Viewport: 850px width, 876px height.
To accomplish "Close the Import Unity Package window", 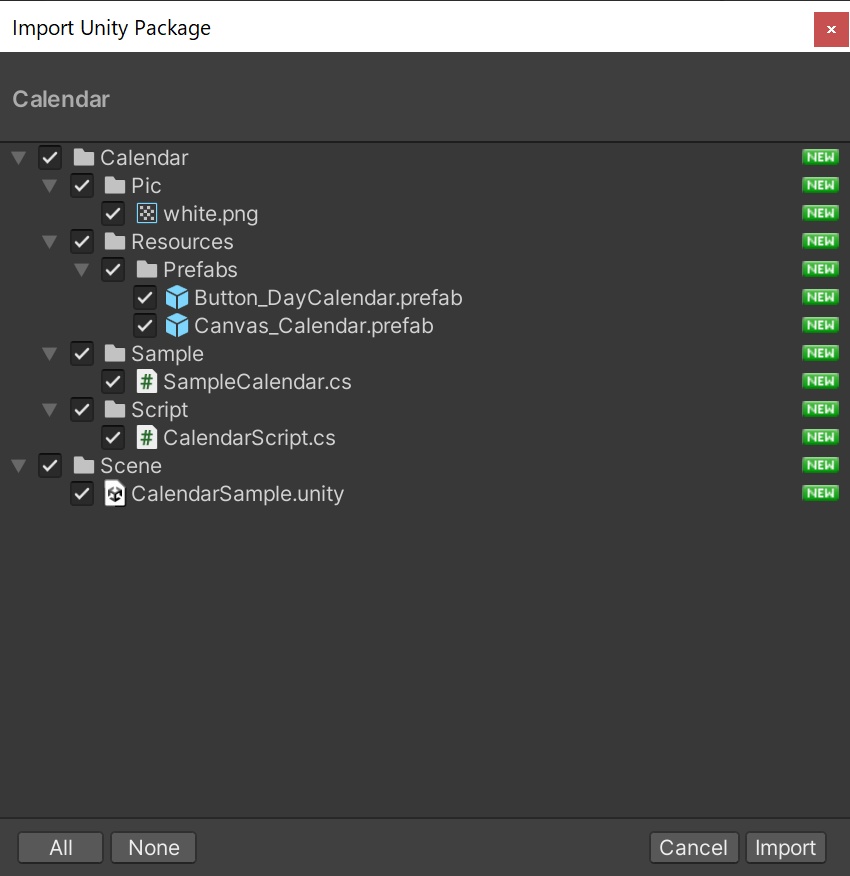I will click(830, 29).
